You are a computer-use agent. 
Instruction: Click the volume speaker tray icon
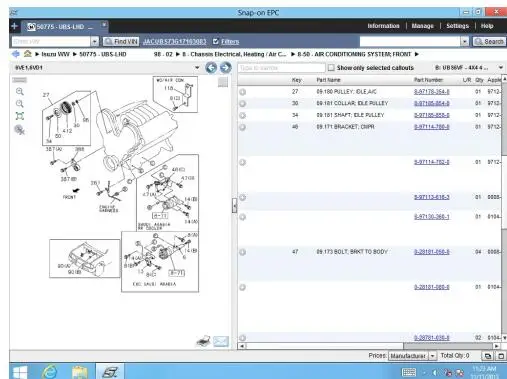point(435,372)
